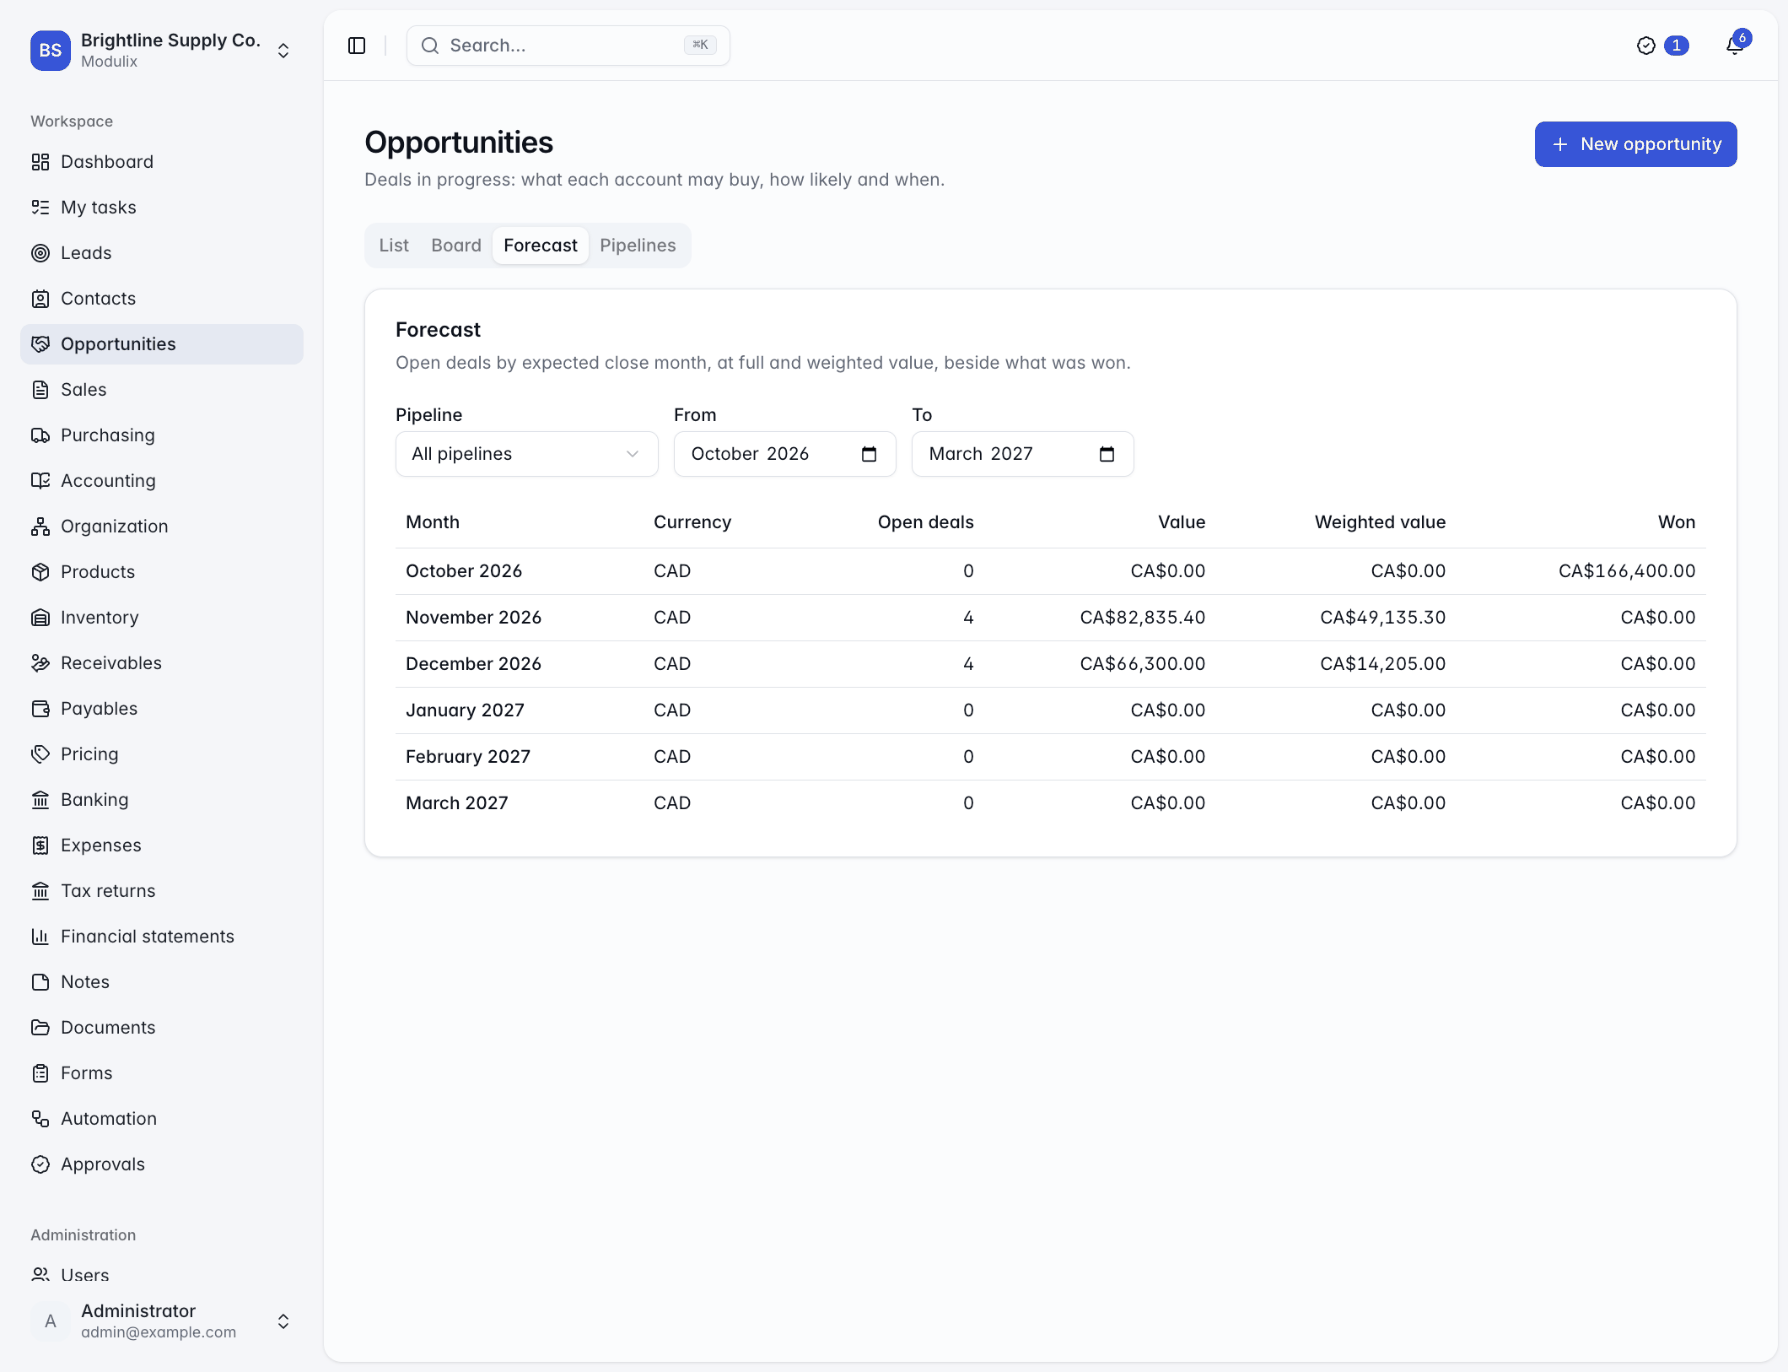1788x1372 pixels.
Task: Click the Approvals check-badge icon
Action: 40,1164
